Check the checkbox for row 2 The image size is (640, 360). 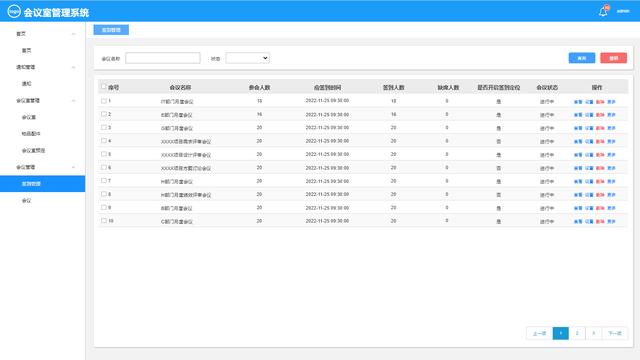[104, 114]
